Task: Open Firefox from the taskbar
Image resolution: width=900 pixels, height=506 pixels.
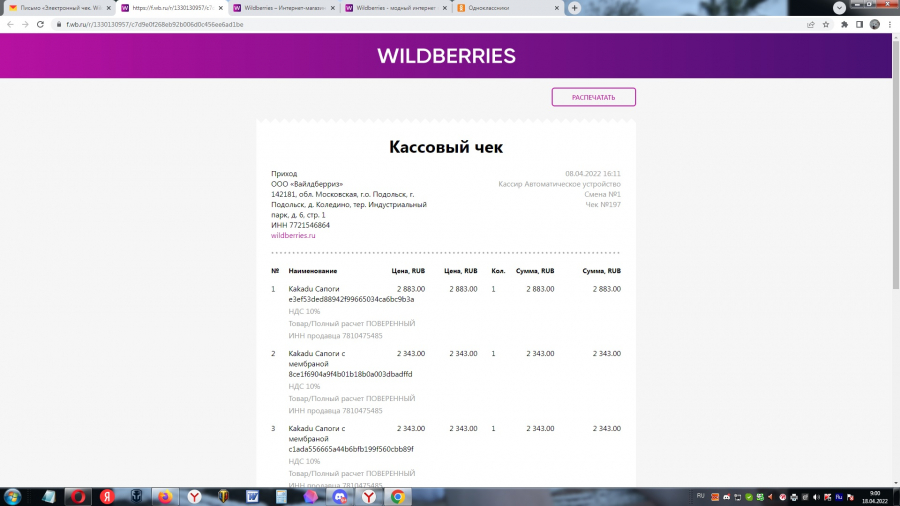Action: click(165, 496)
